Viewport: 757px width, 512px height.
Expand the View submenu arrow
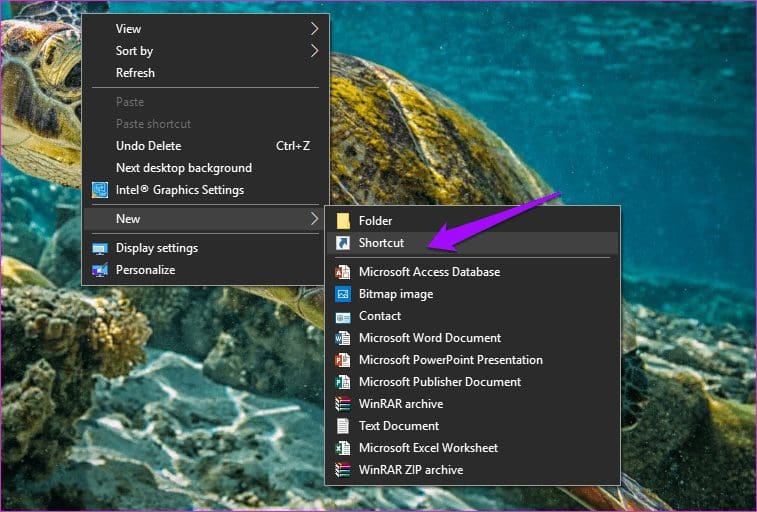tap(314, 28)
